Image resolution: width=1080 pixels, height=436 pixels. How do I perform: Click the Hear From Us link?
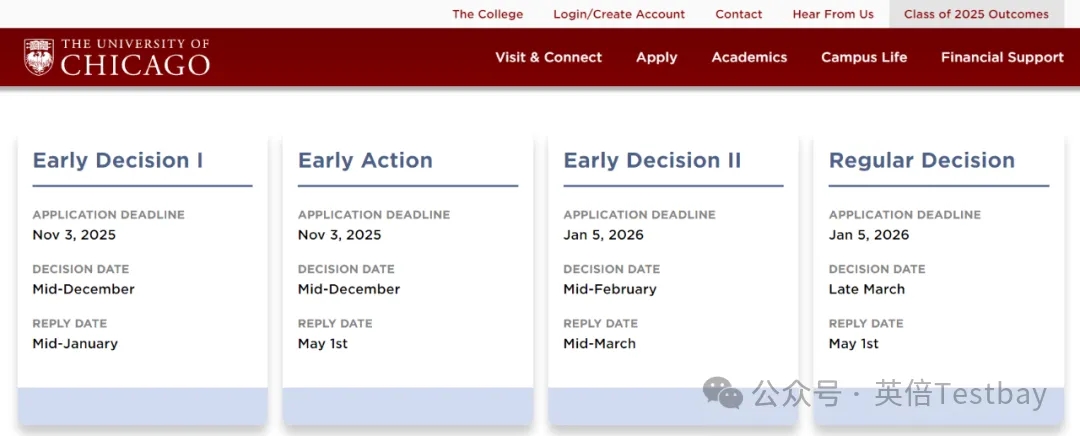(832, 14)
